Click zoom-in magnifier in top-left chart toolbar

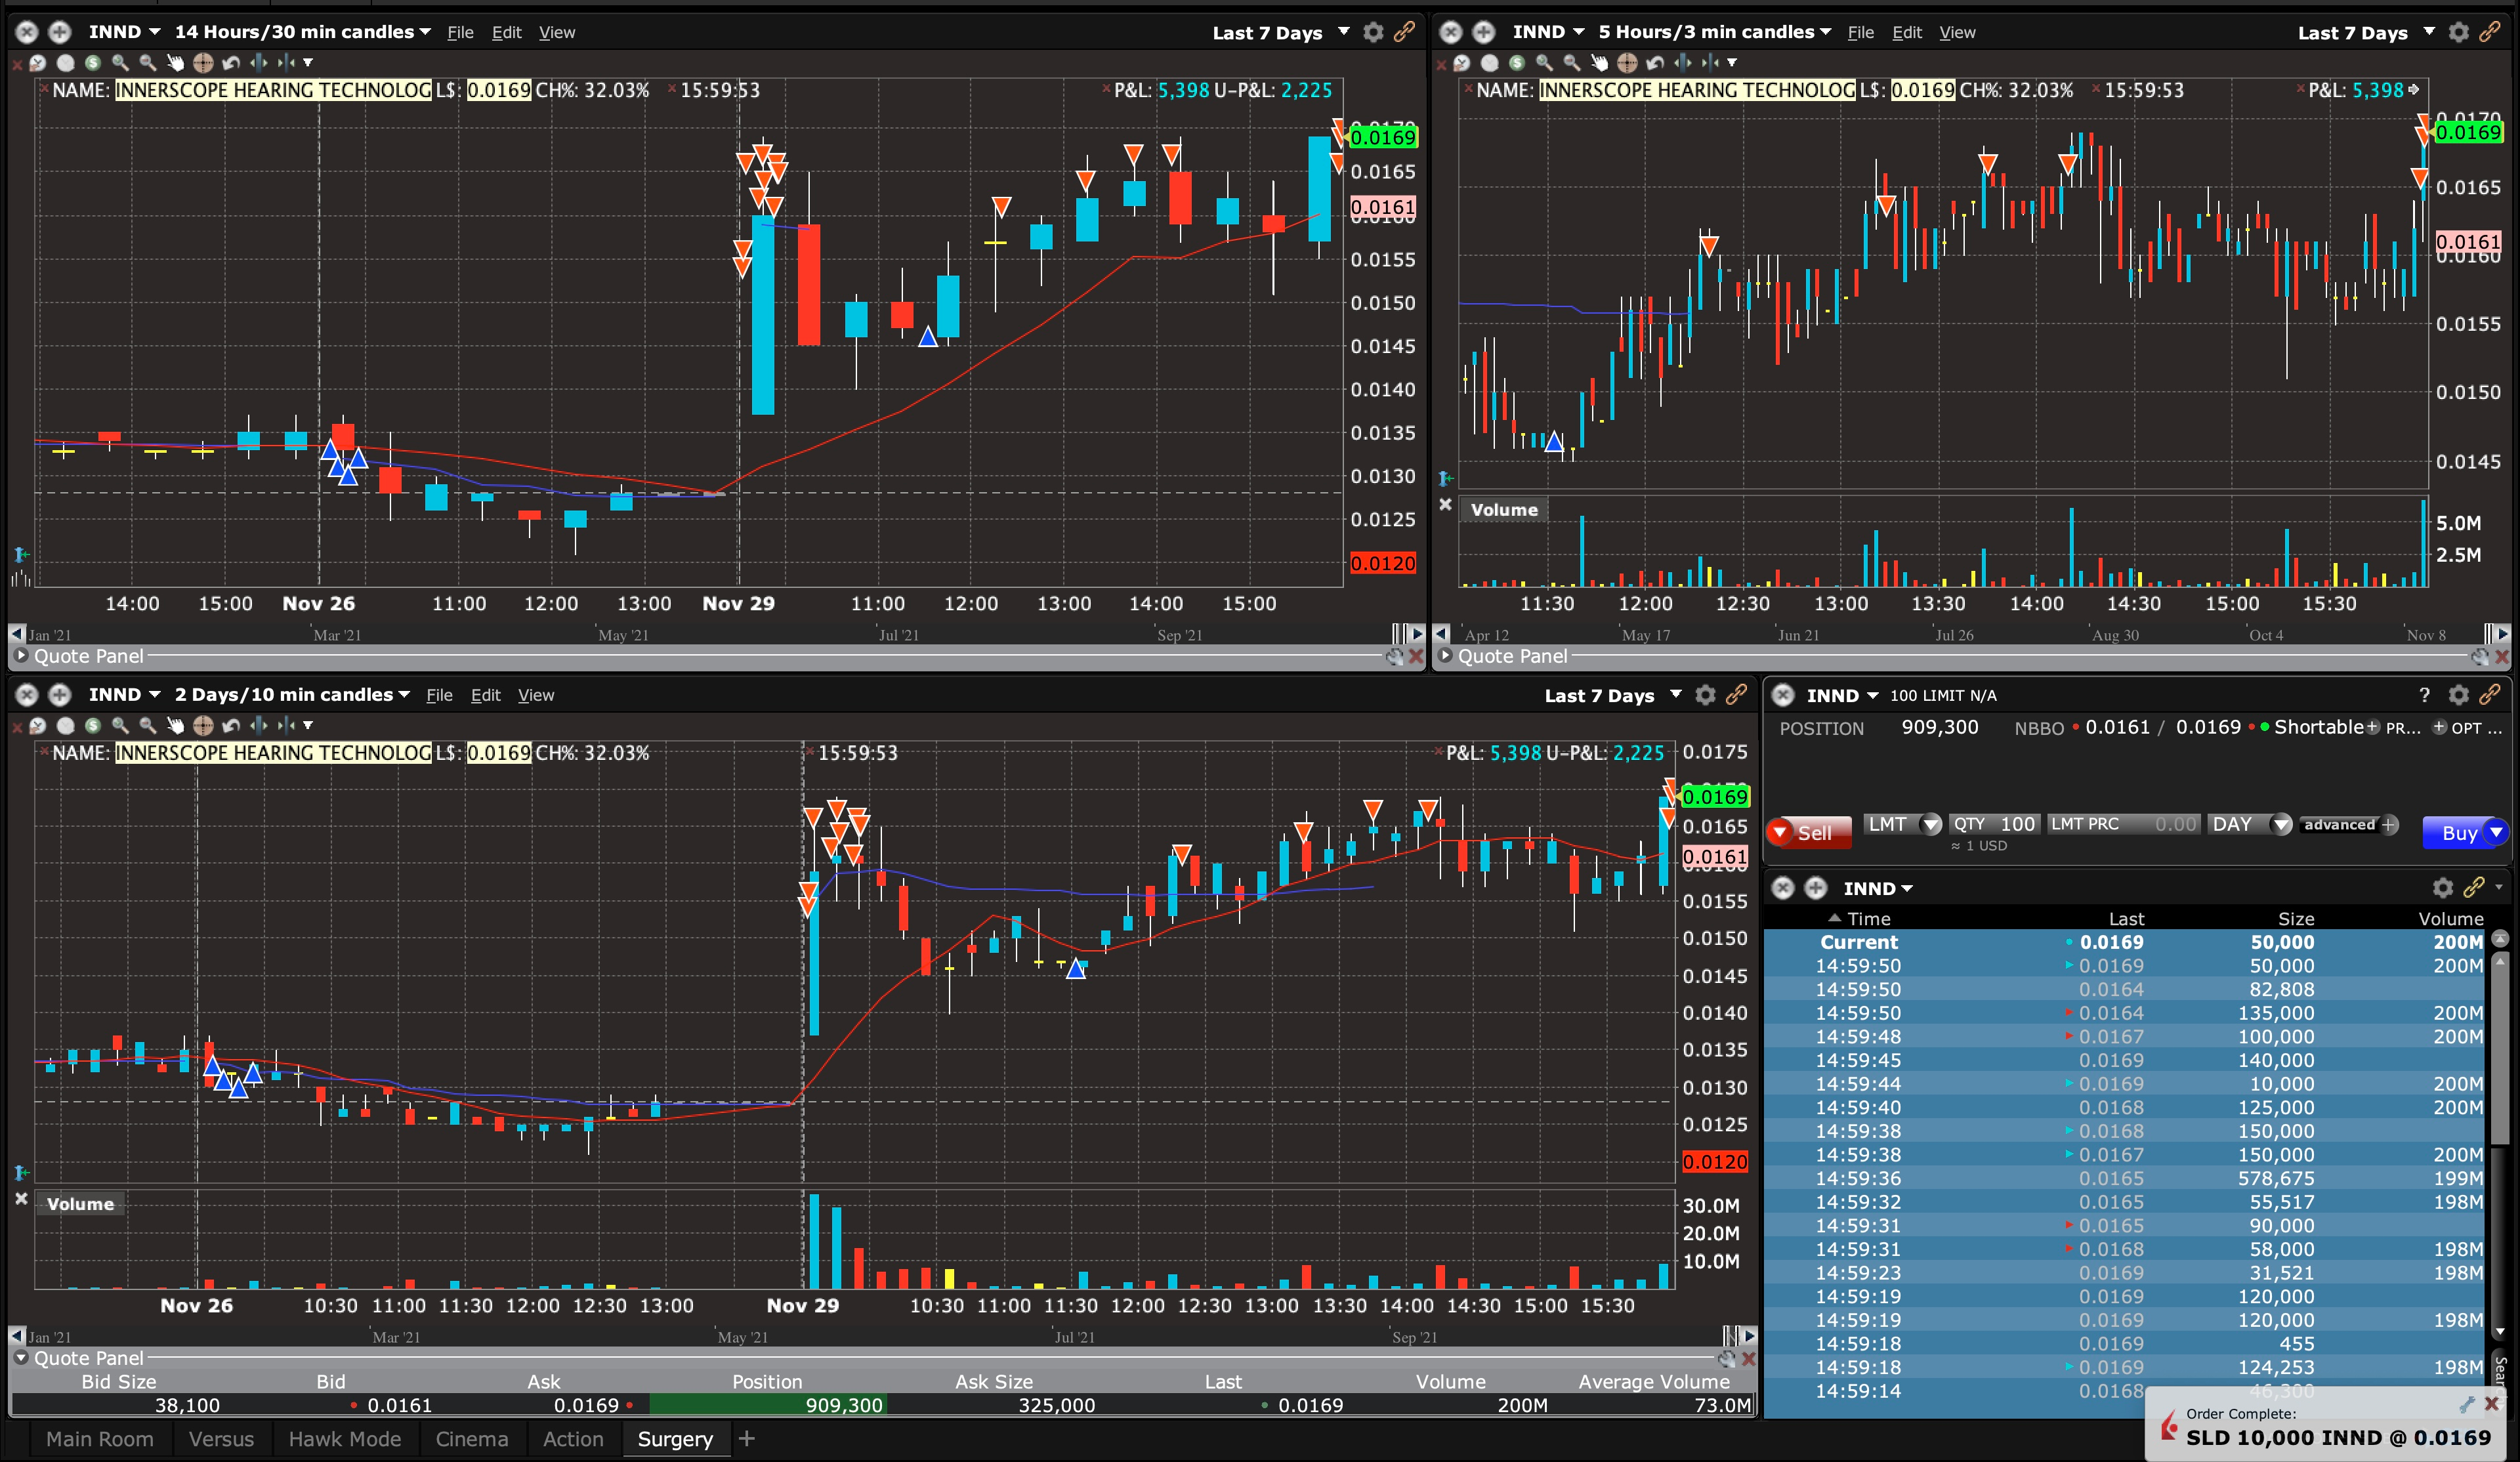coord(120,63)
